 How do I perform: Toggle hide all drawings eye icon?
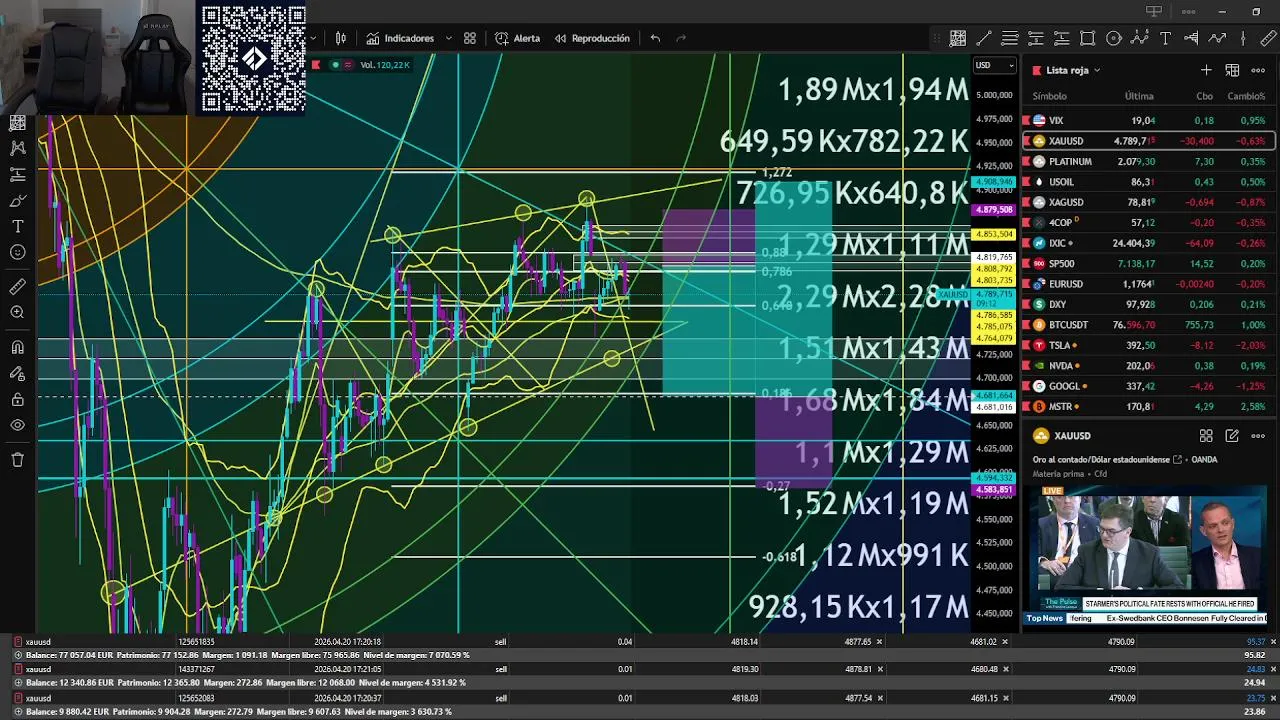(17, 426)
